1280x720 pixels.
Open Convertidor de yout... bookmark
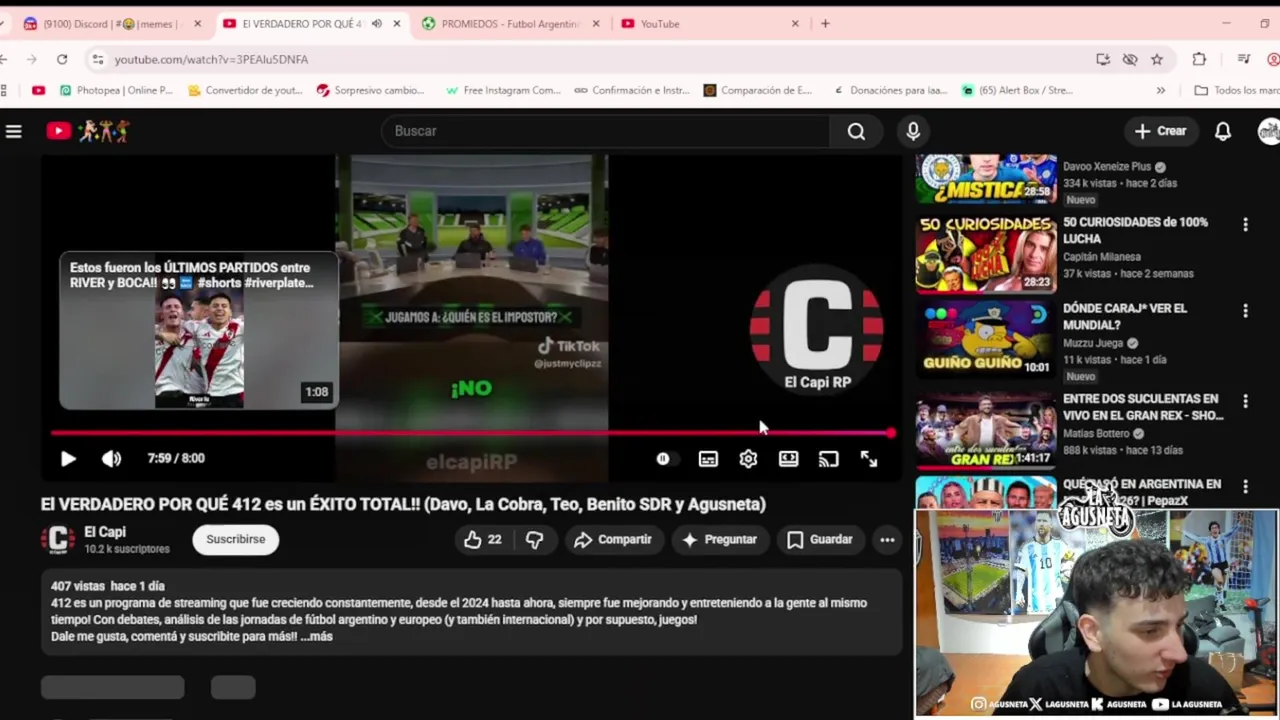[245, 90]
